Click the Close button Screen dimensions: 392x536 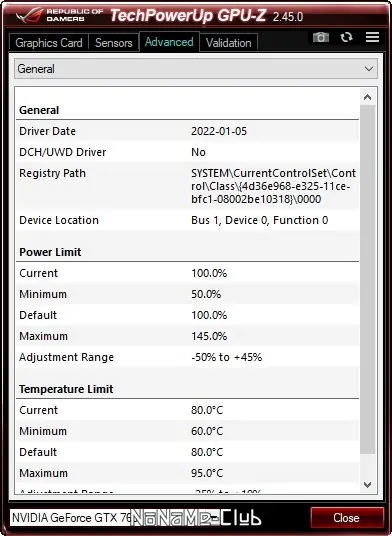coord(346,518)
